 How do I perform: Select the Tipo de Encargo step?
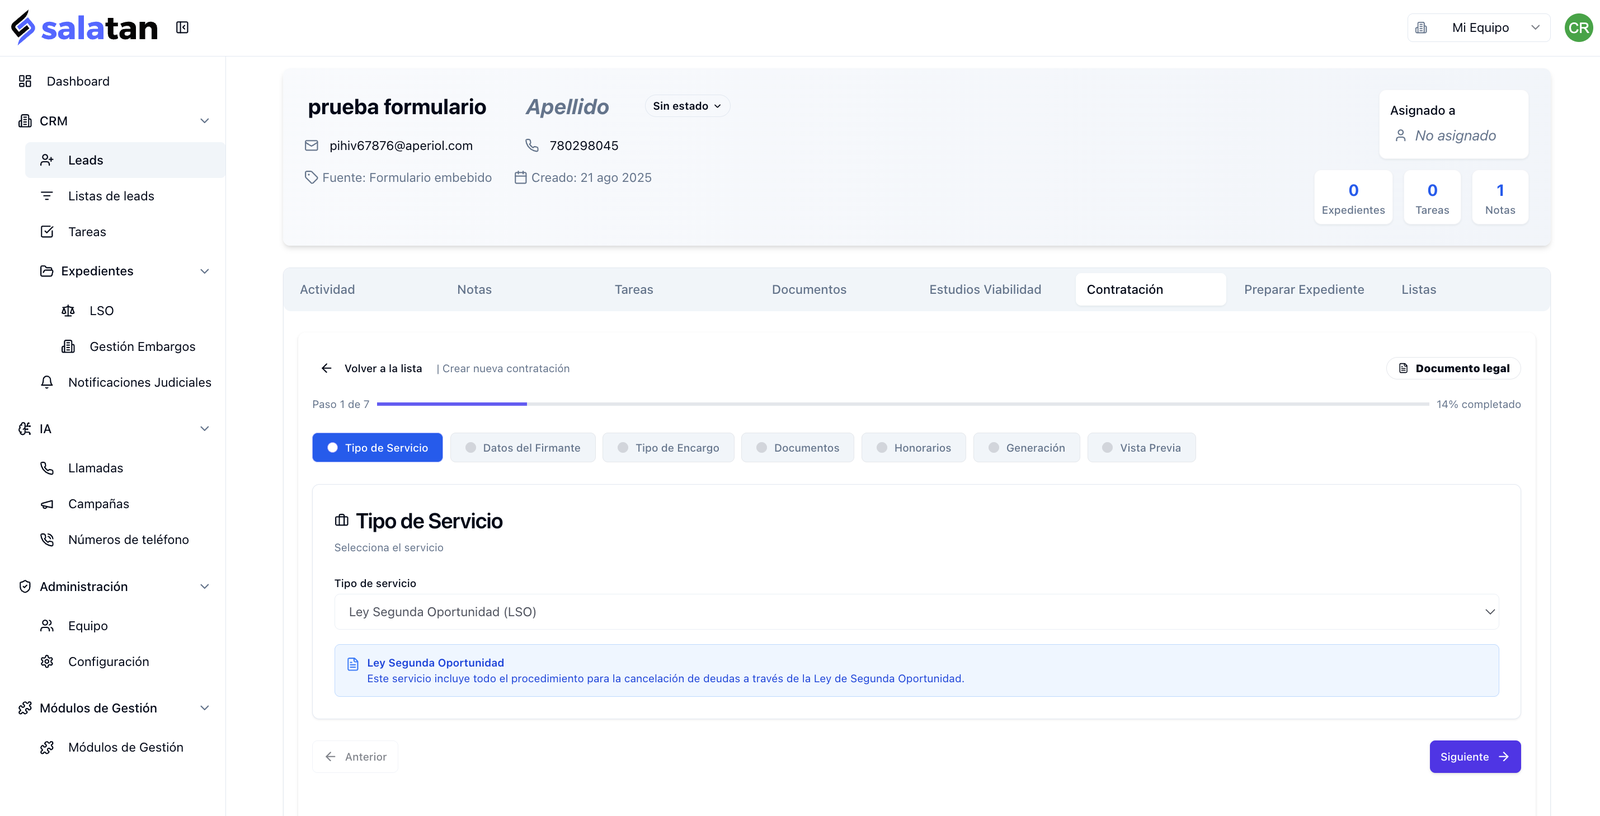pos(668,448)
